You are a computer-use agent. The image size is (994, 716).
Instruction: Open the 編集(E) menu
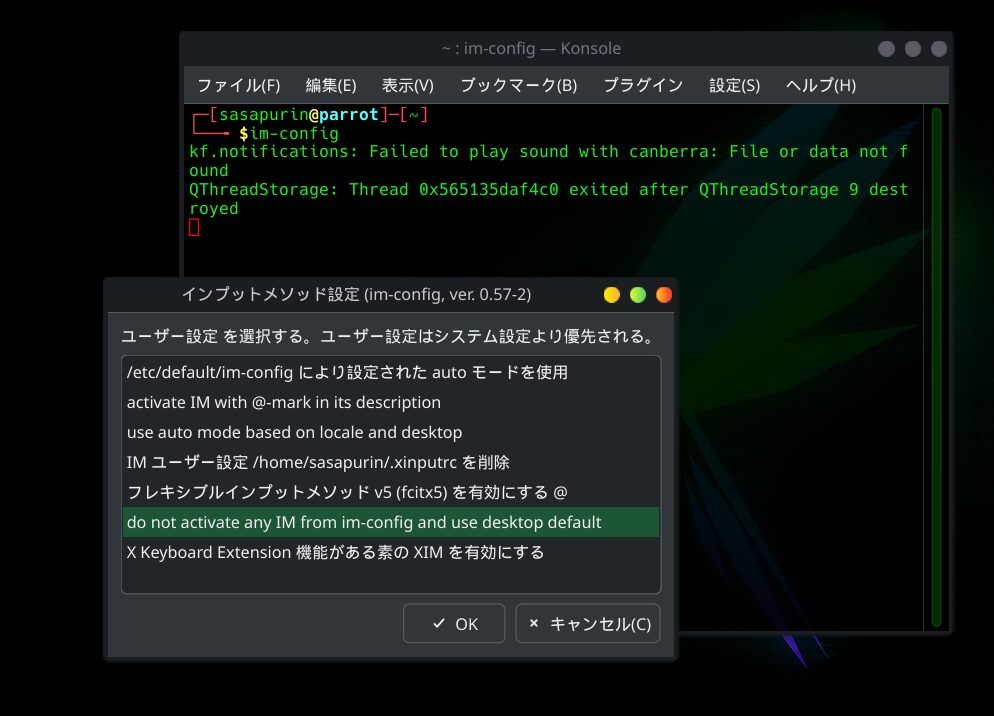click(329, 85)
